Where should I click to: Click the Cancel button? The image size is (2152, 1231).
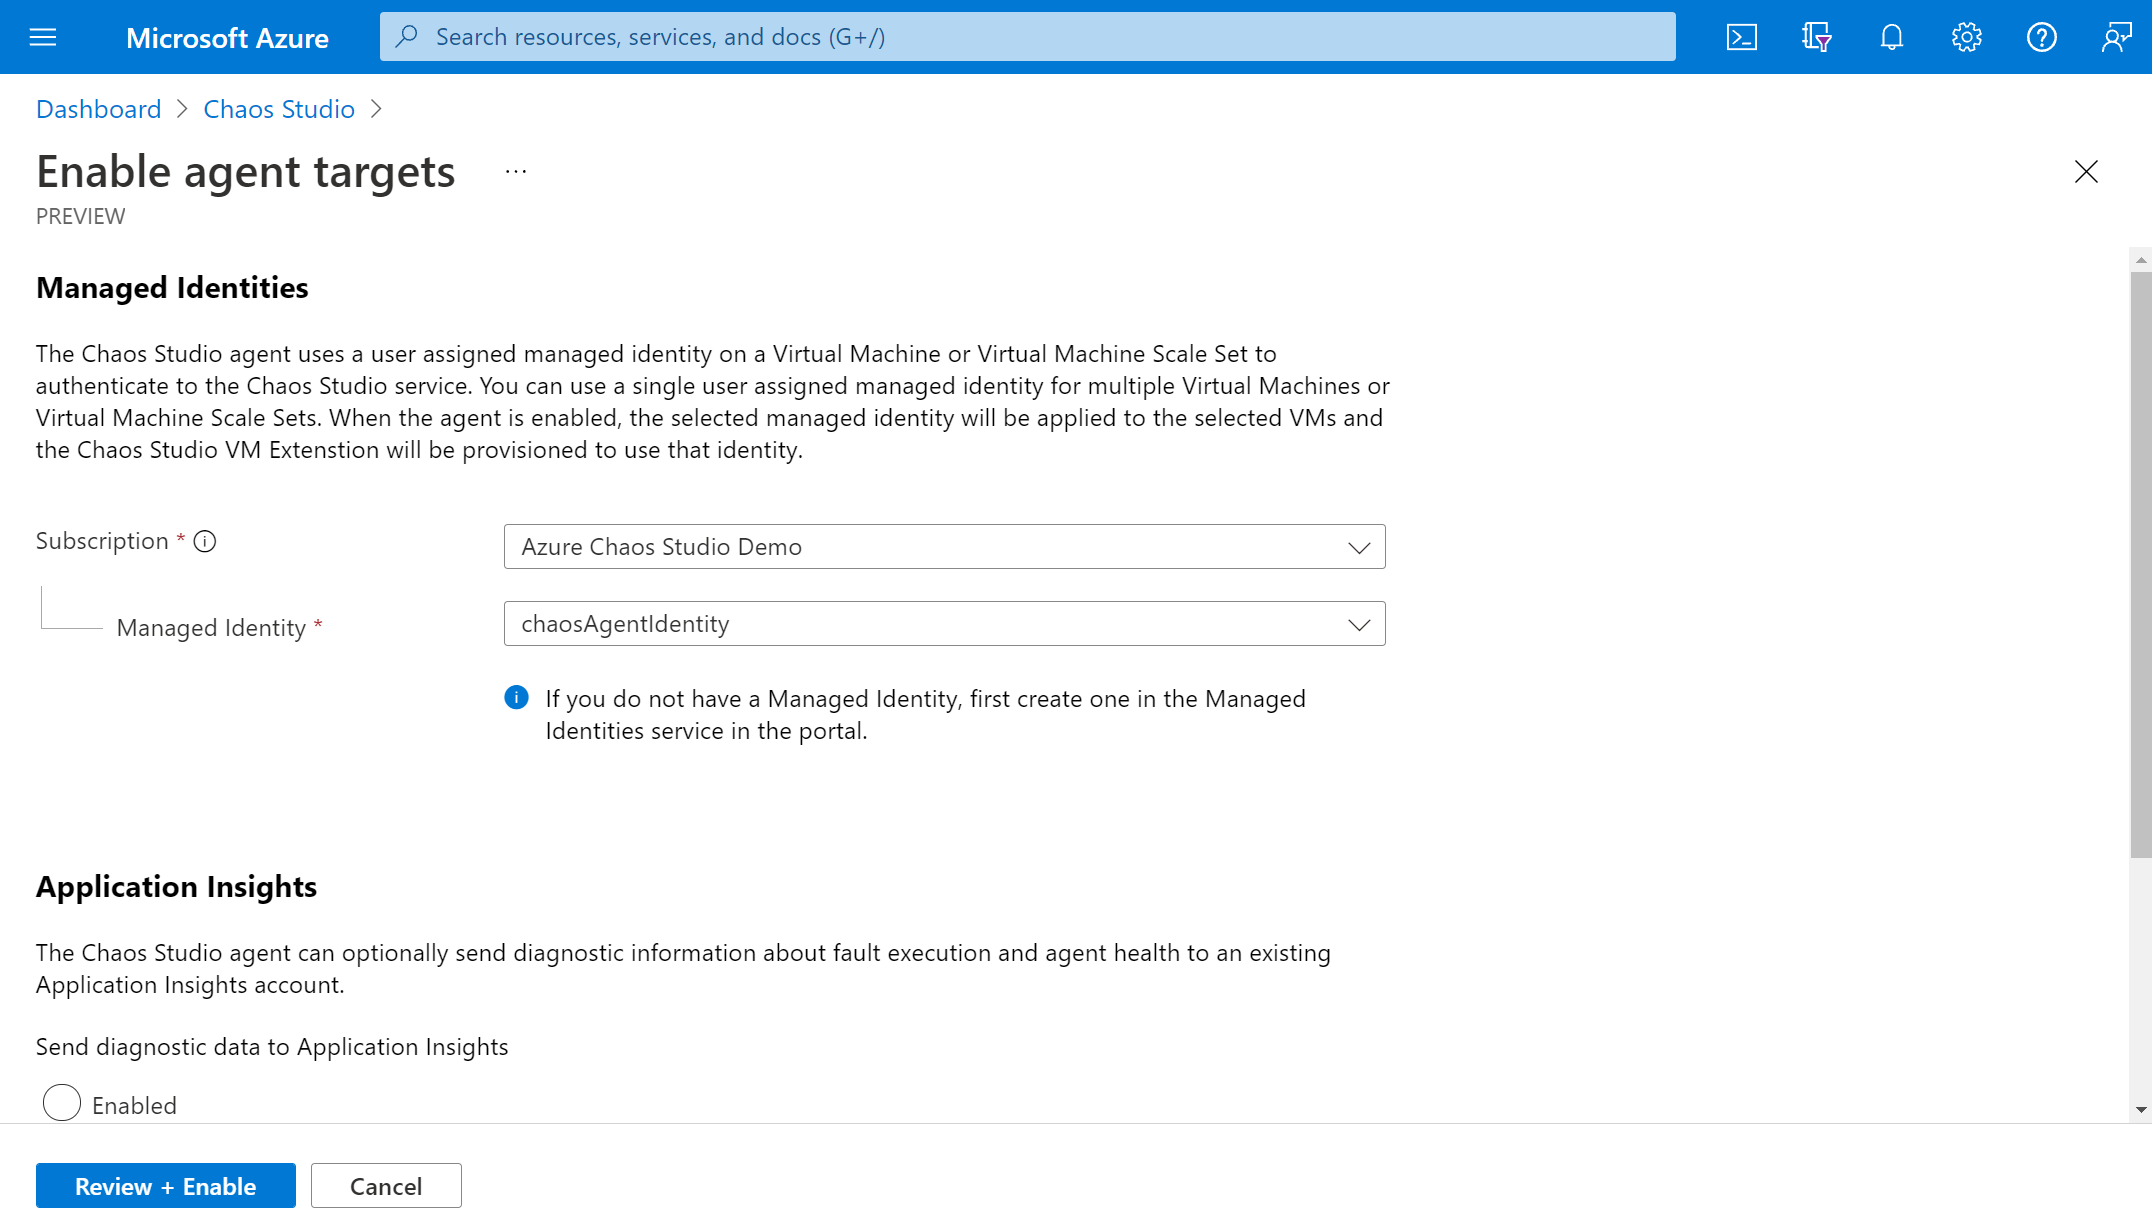pyautogui.click(x=386, y=1185)
